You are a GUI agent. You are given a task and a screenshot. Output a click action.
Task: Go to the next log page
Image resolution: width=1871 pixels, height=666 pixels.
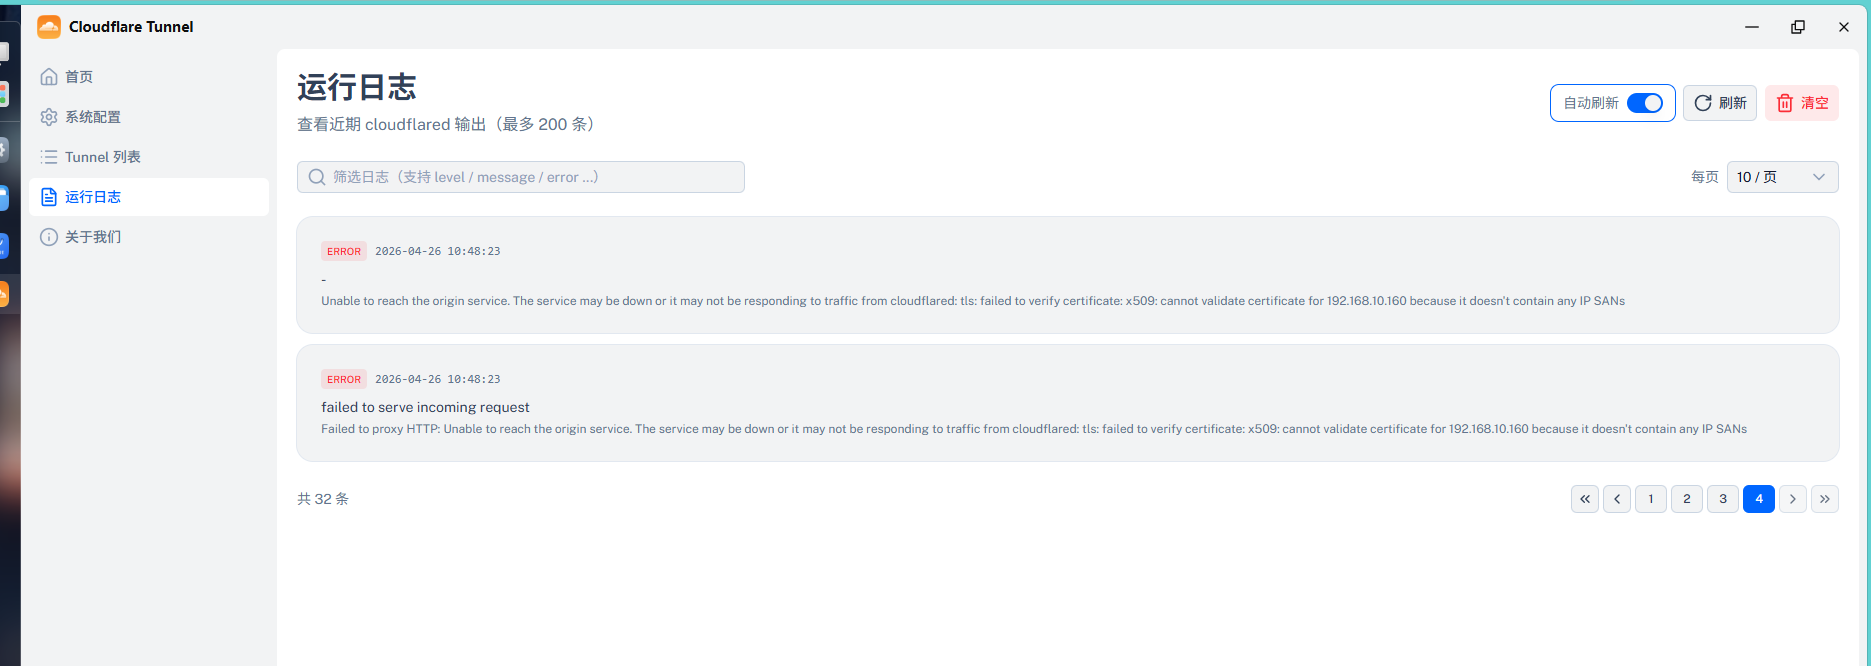pyautogui.click(x=1793, y=499)
